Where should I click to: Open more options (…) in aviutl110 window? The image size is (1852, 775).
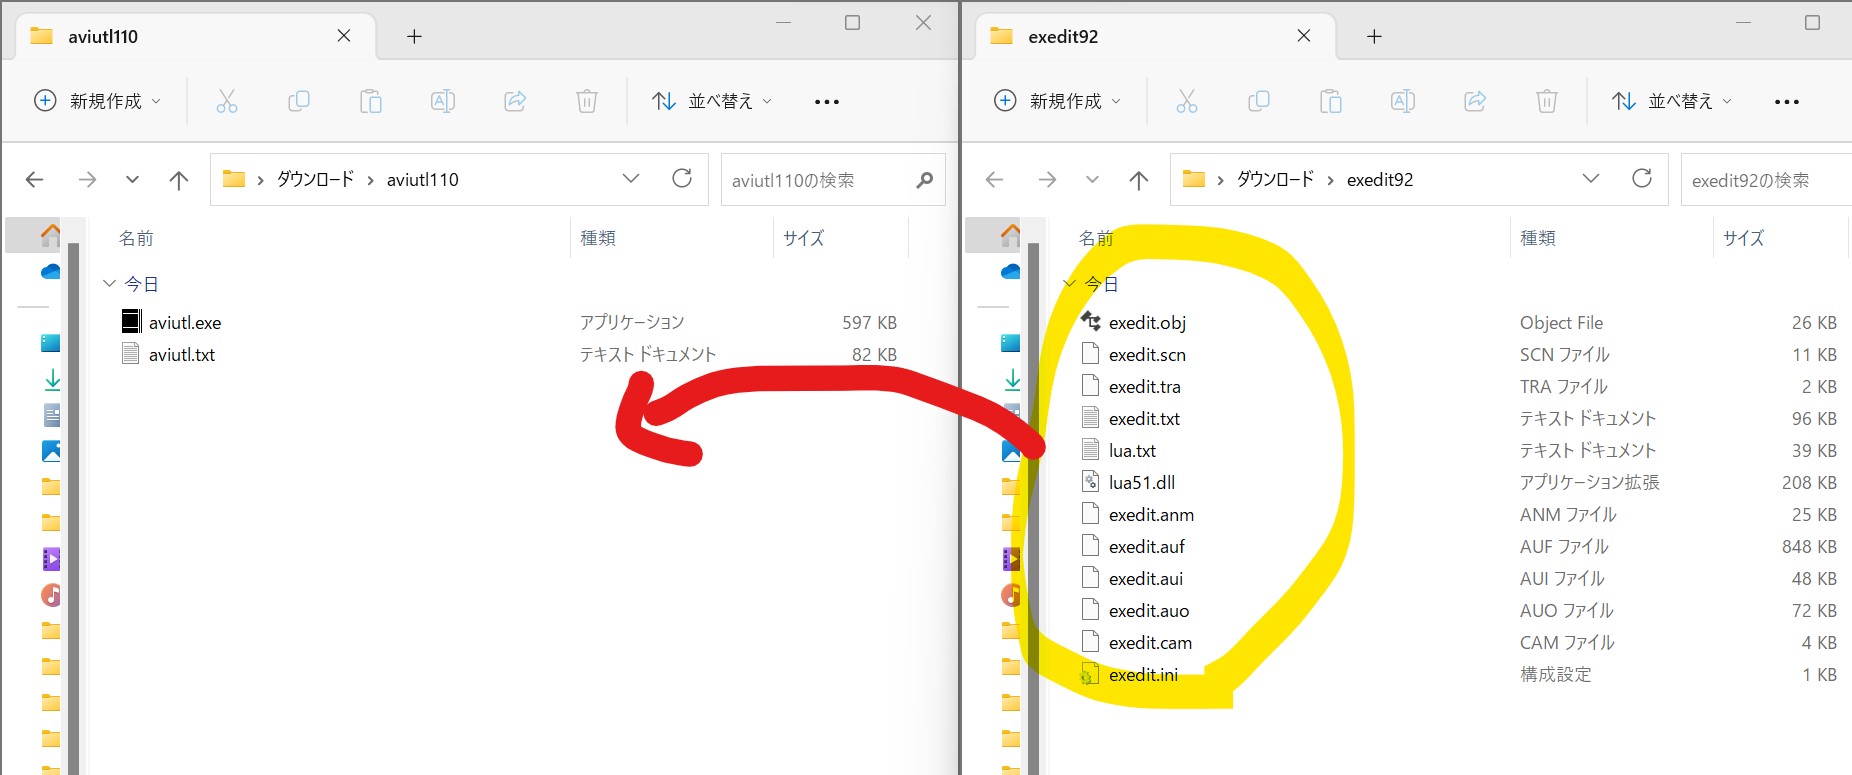827,101
